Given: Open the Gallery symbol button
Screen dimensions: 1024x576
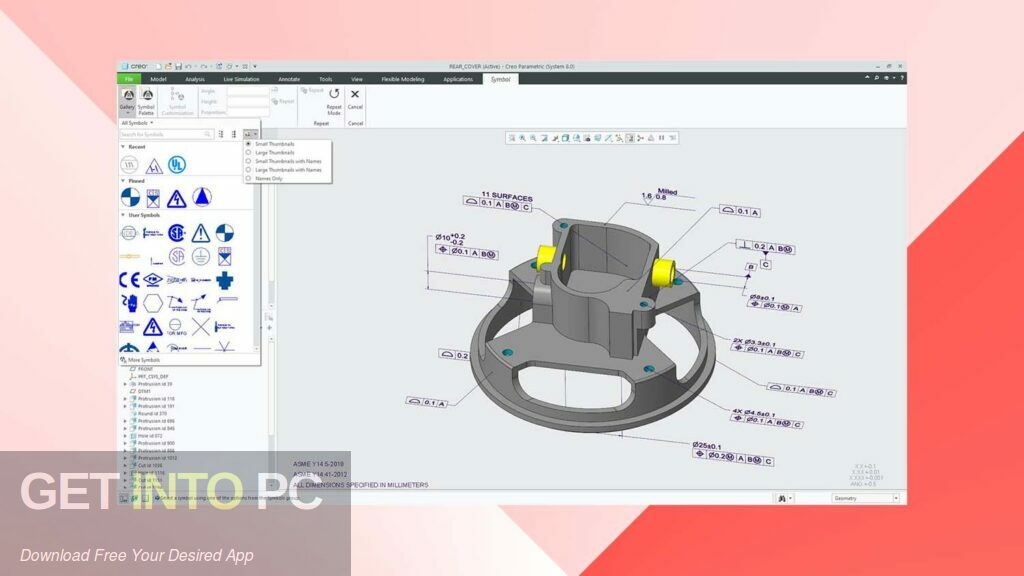Looking at the screenshot, I should tap(128, 101).
